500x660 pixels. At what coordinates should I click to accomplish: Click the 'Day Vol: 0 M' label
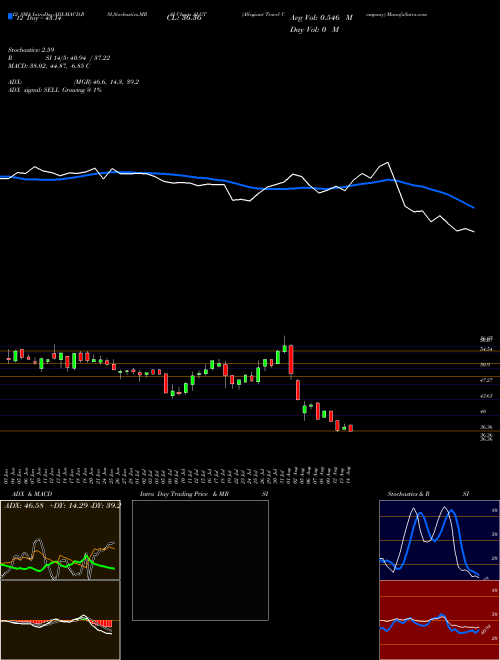[314, 30]
